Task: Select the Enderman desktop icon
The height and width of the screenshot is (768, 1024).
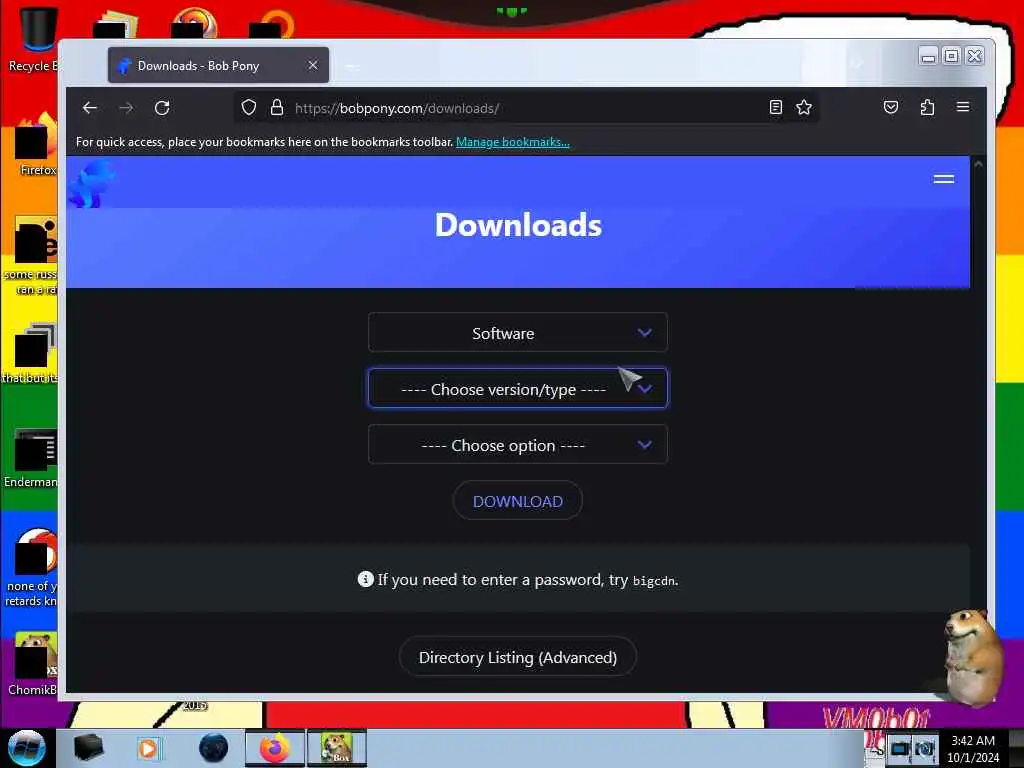Action: (x=33, y=458)
